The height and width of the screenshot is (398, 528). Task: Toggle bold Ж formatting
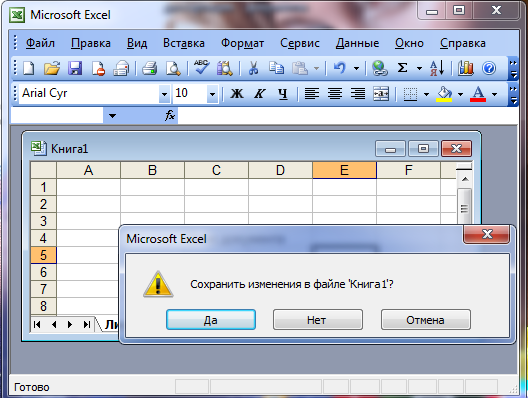tap(237, 94)
